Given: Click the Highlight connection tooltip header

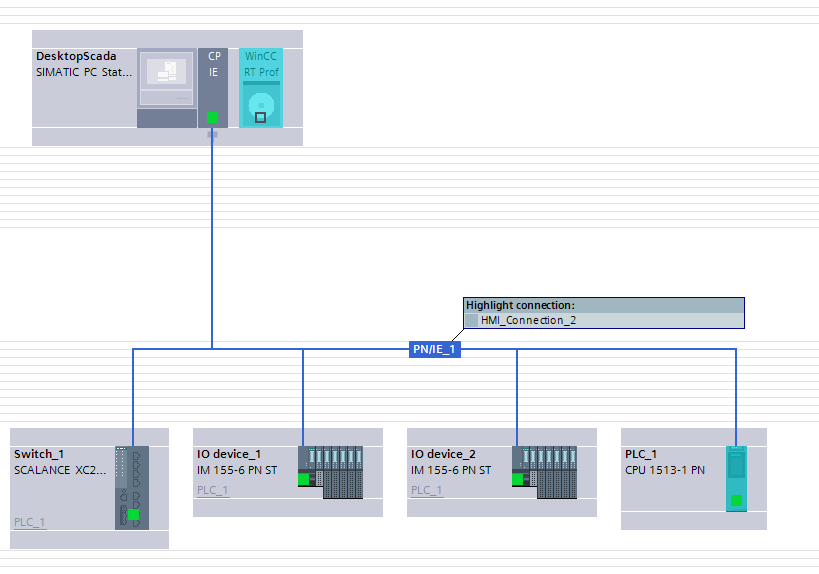Looking at the screenshot, I should click(604, 306).
